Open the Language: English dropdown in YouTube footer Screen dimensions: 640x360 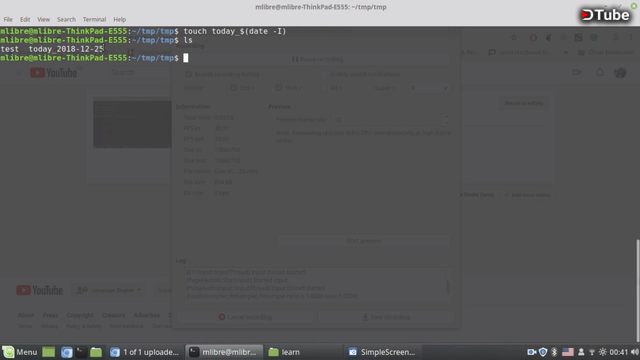tap(109, 290)
